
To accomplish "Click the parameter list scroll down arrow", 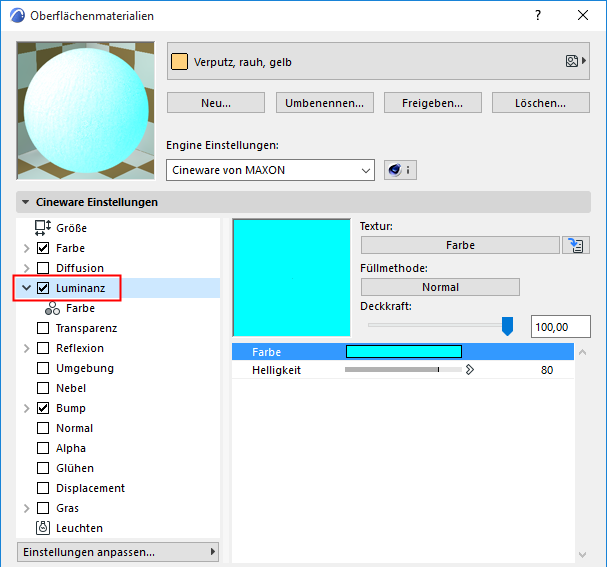I will pos(582,555).
